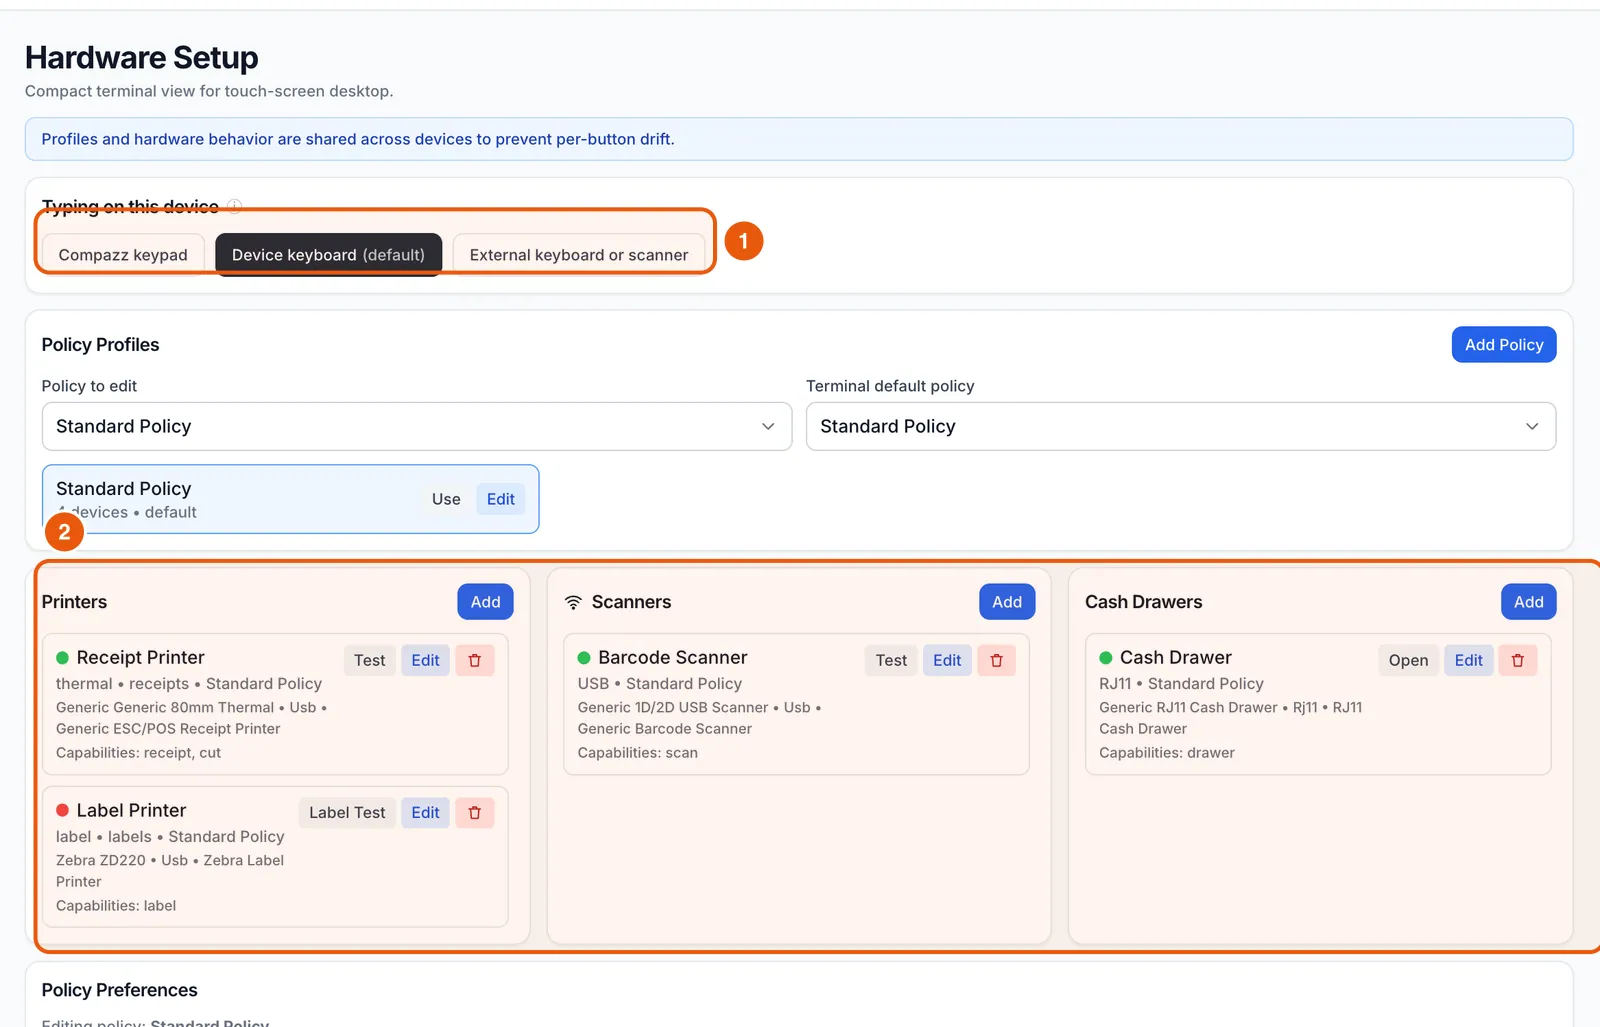Click the Cash Drawer green status dot
Image resolution: width=1600 pixels, height=1027 pixels.
pyautogui.click(x=1106, y=658)
